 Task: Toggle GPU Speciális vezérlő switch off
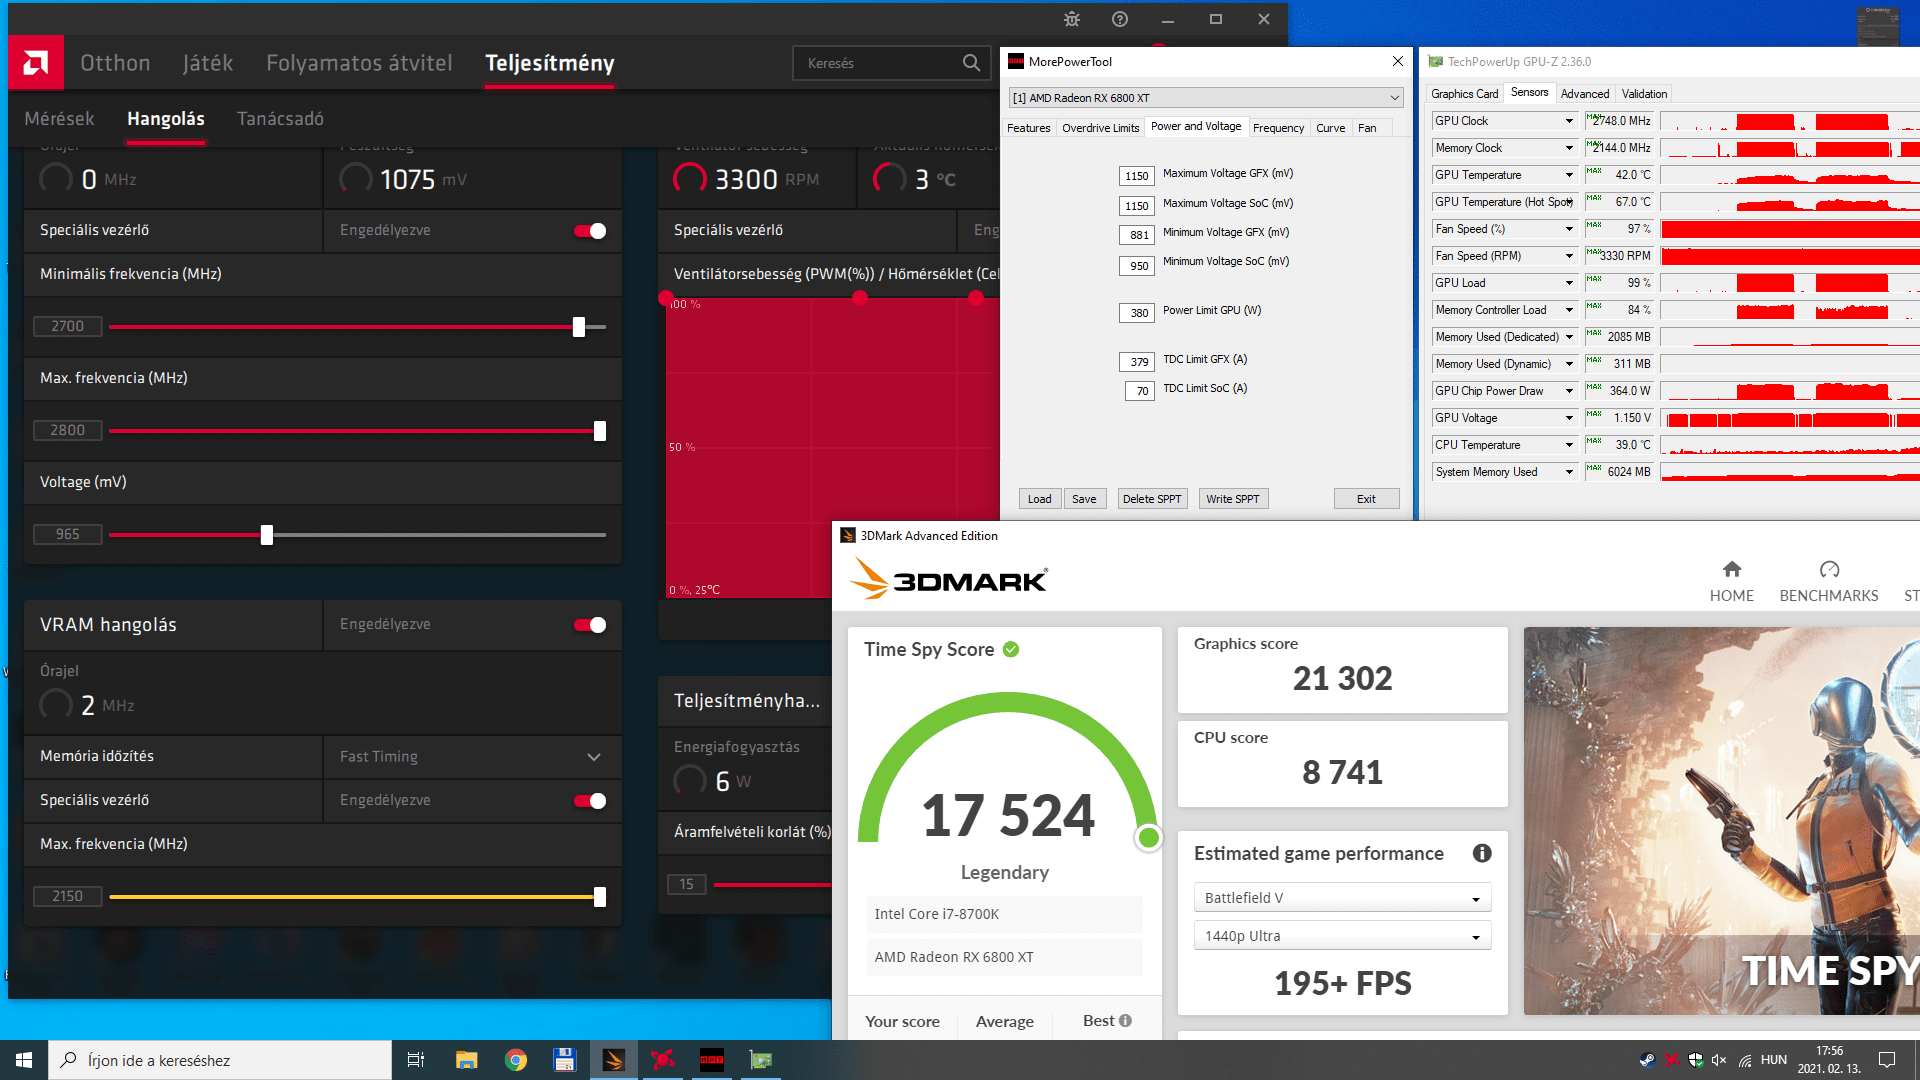[590, 231]
